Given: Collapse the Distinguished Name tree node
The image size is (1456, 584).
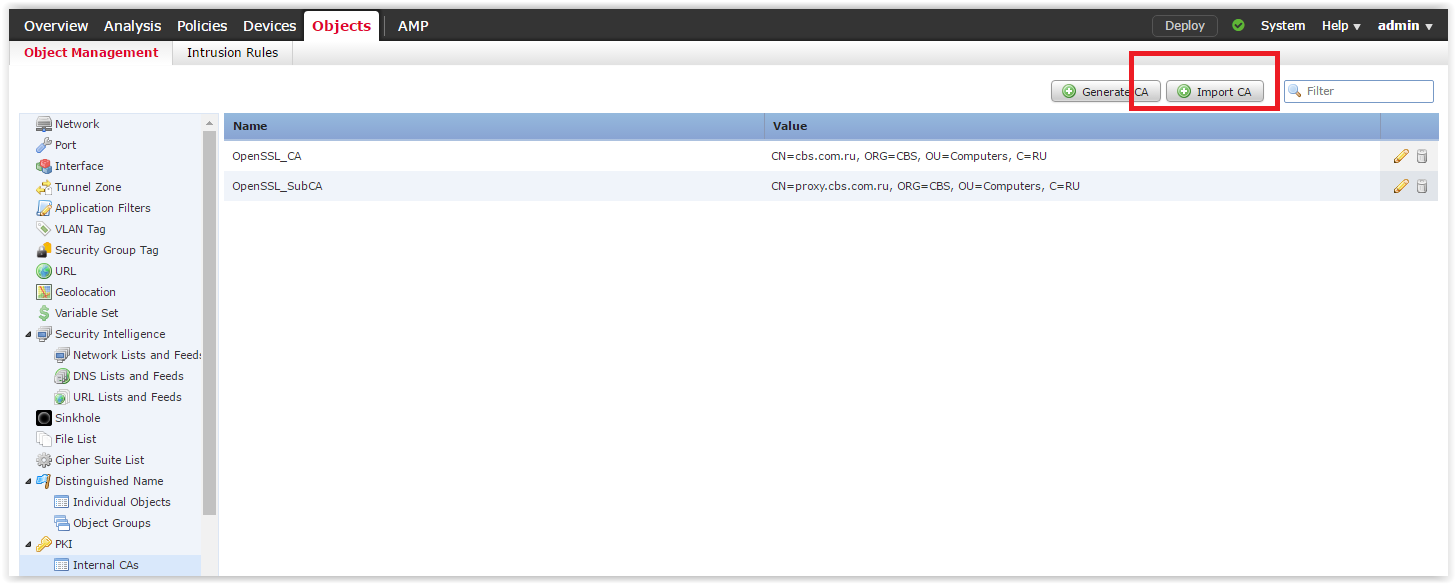Looking at the screenshot, I should tap(28, 481).
